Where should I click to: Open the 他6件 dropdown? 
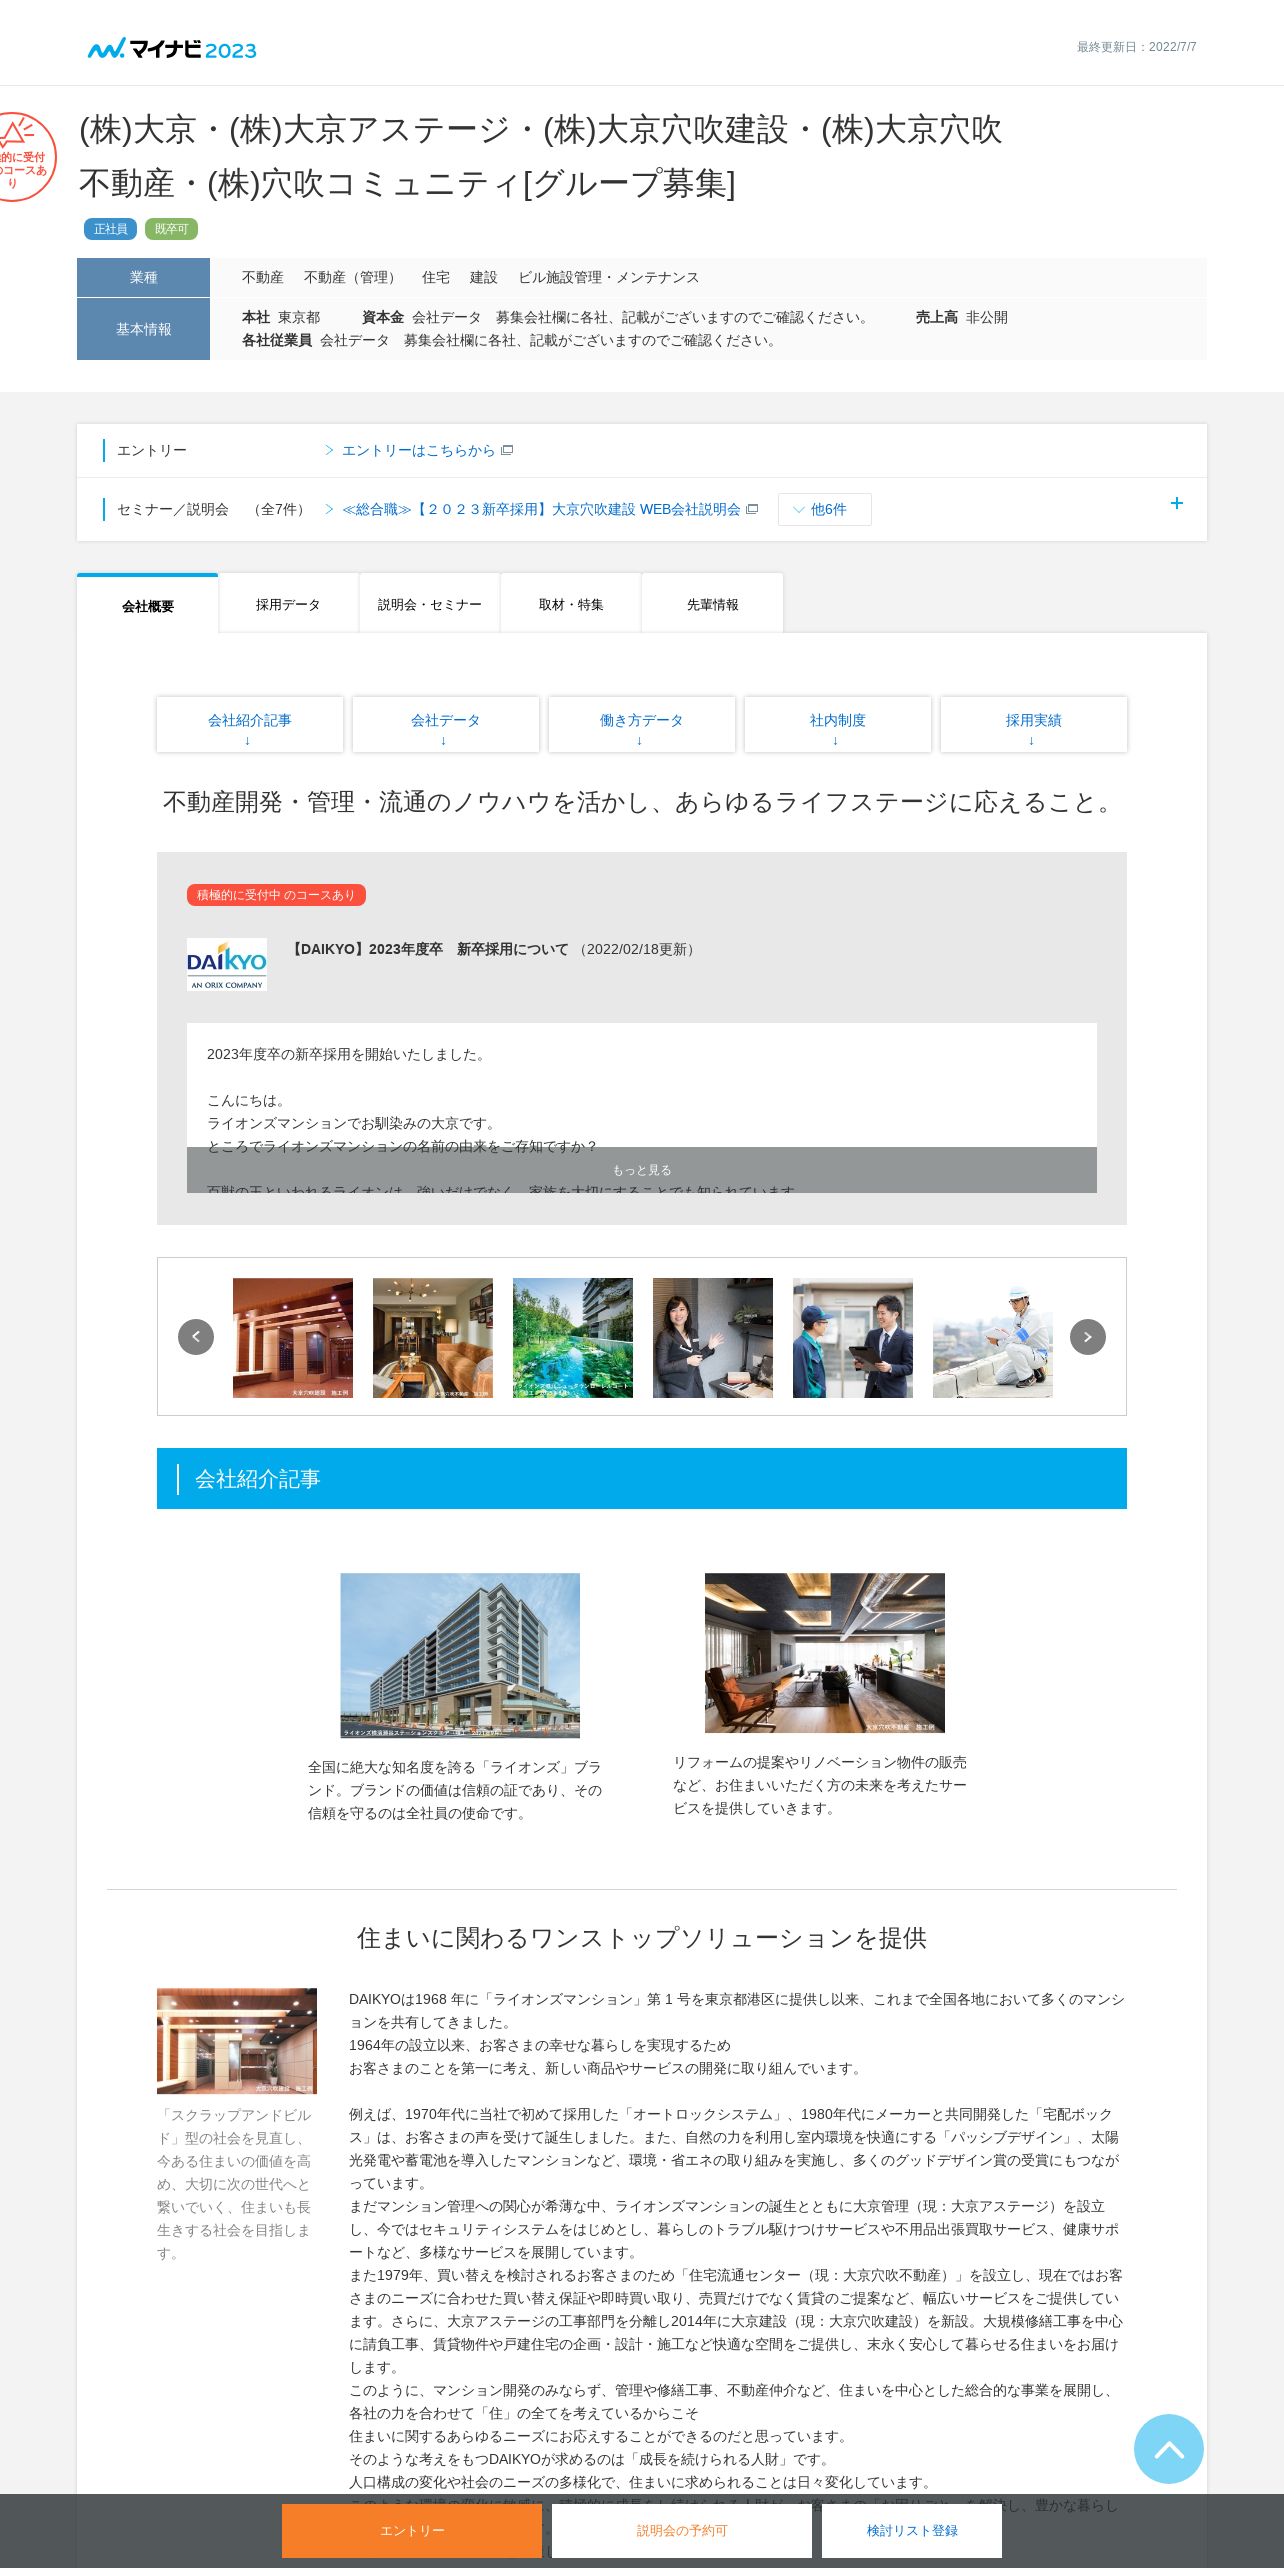click(x=824, y=509)
